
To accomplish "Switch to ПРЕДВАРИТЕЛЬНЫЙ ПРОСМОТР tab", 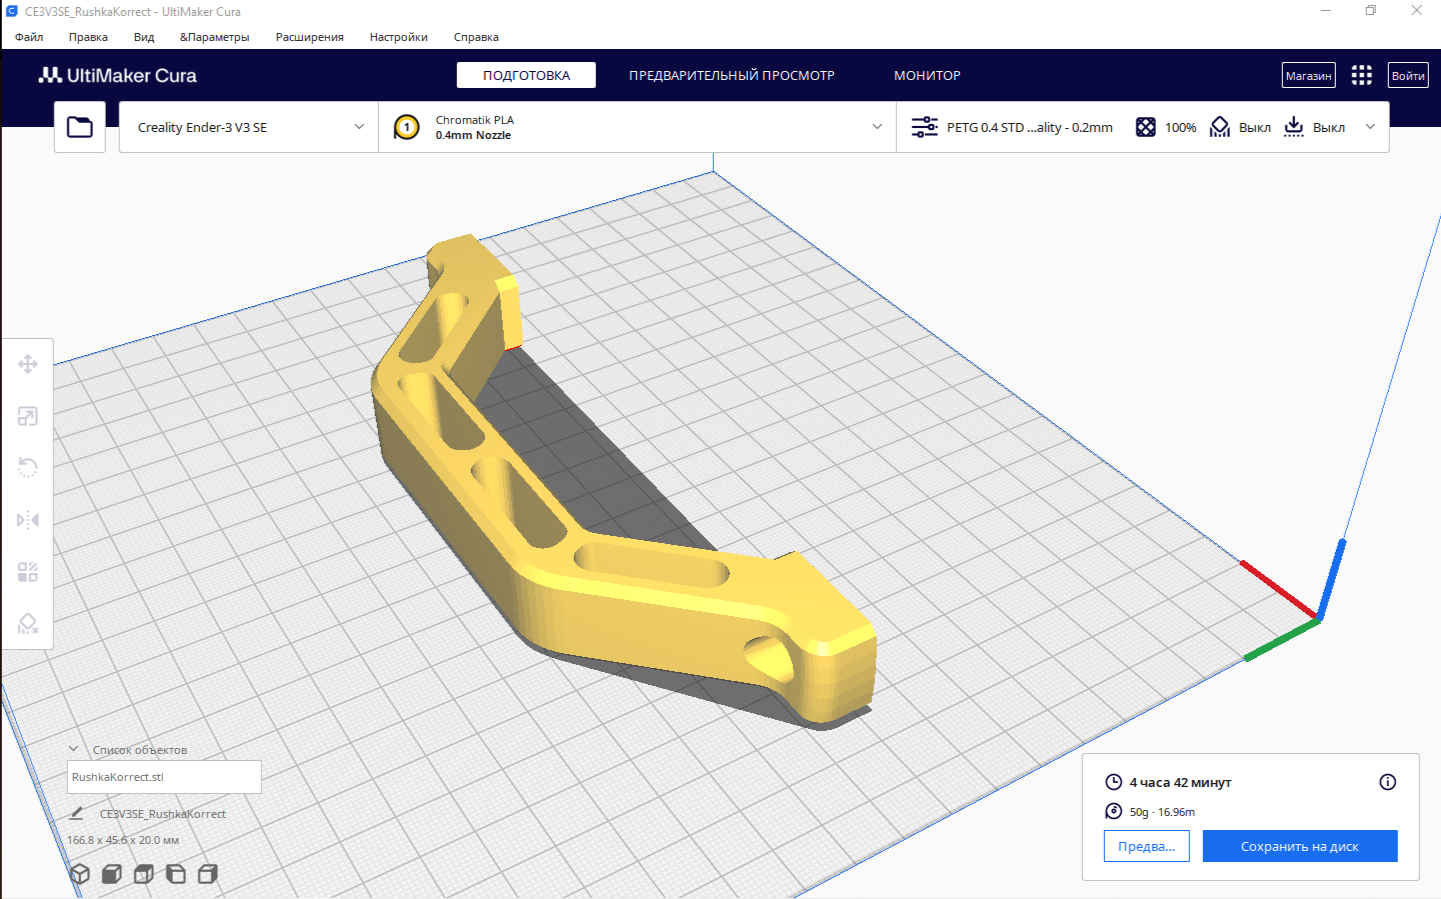I will pyautogui.click(x=731, y=76).
